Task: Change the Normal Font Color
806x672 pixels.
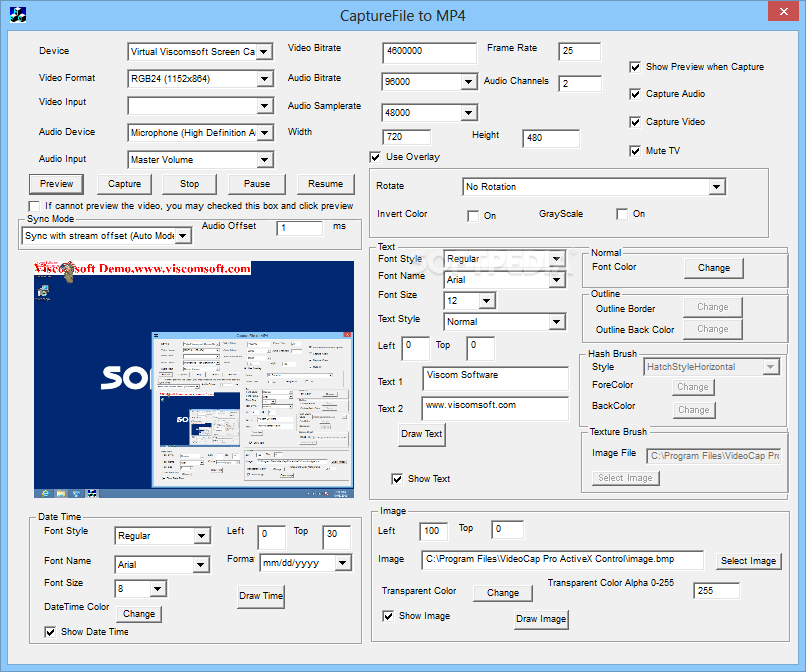Action: tap(713, 268)
